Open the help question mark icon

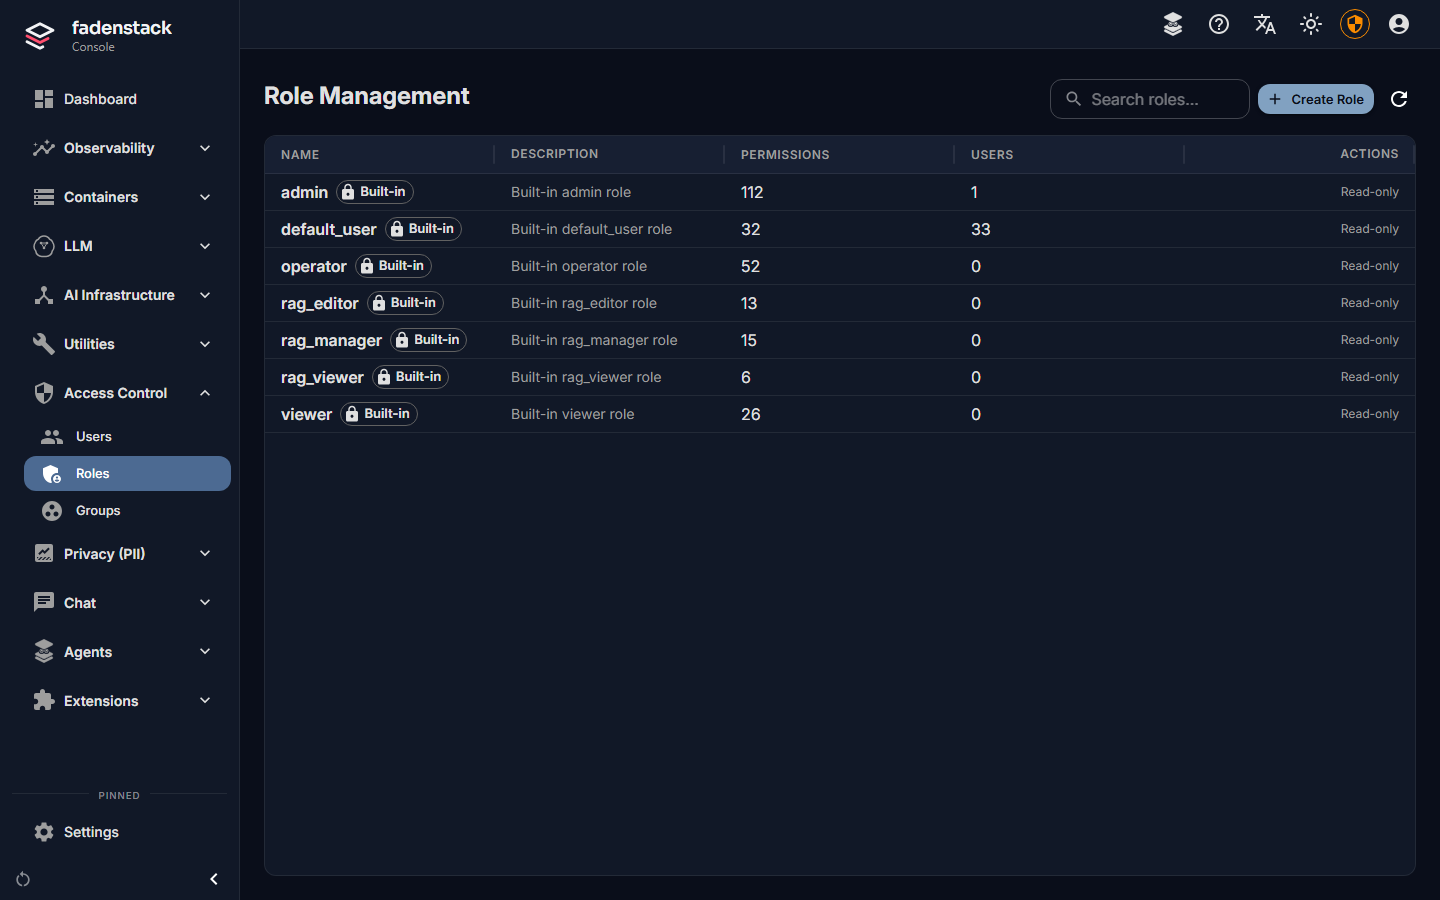tap(1219, 24)
